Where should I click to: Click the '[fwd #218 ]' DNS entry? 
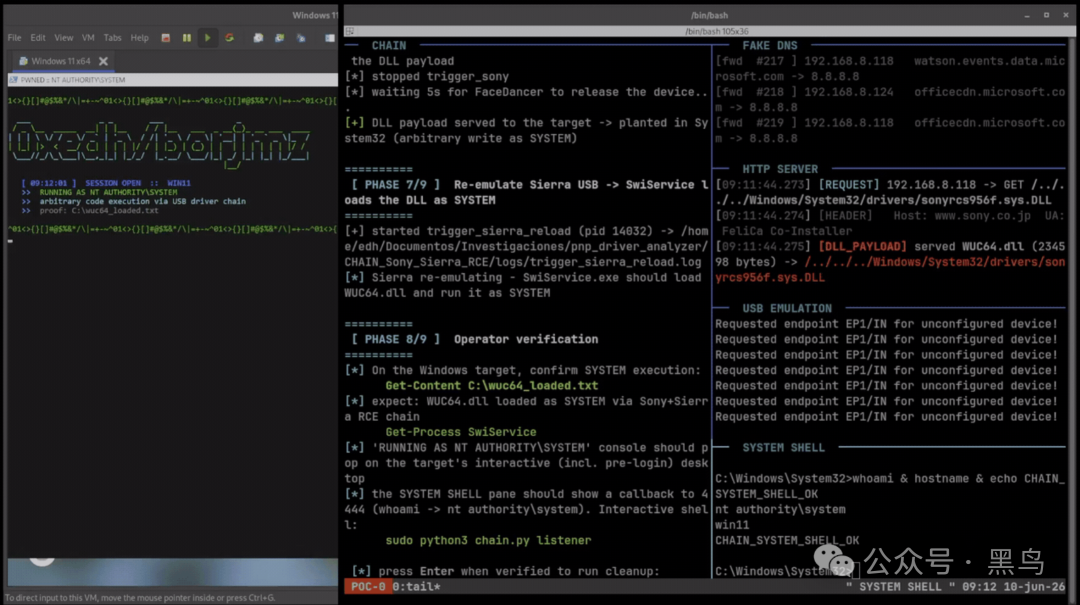(x=756, y=92)
